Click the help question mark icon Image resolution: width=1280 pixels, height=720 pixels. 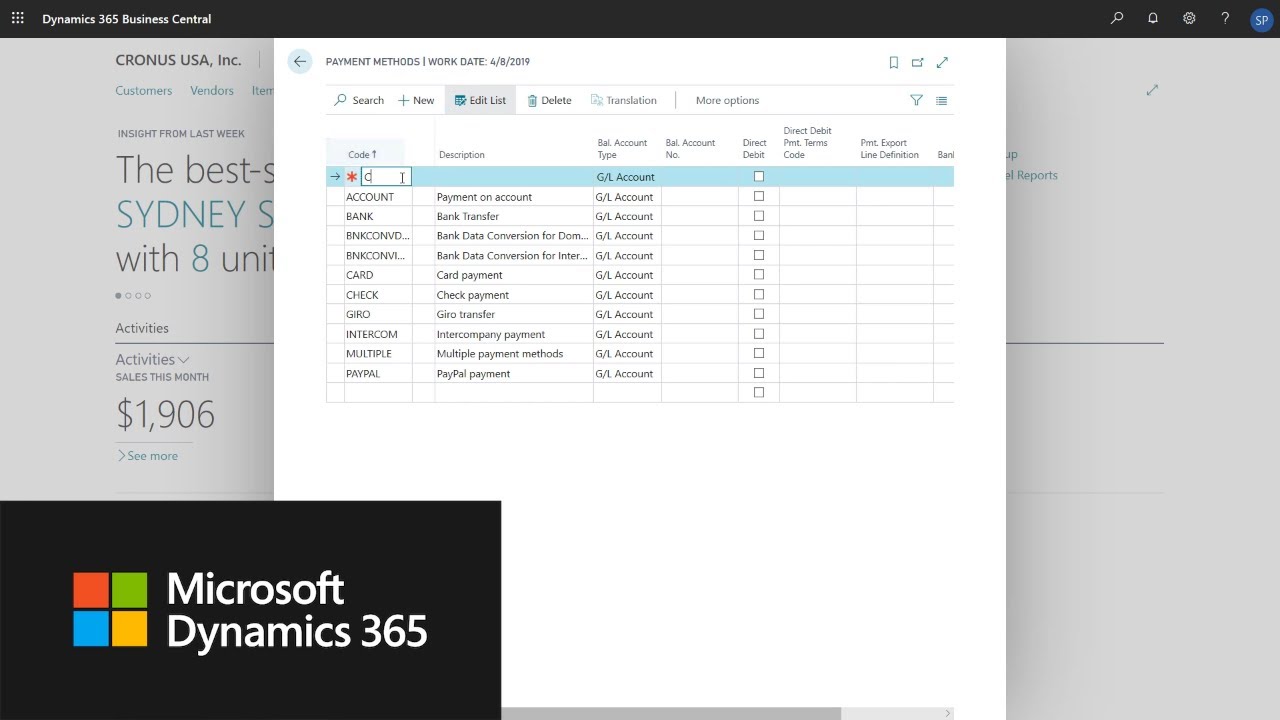point(1225,18)
